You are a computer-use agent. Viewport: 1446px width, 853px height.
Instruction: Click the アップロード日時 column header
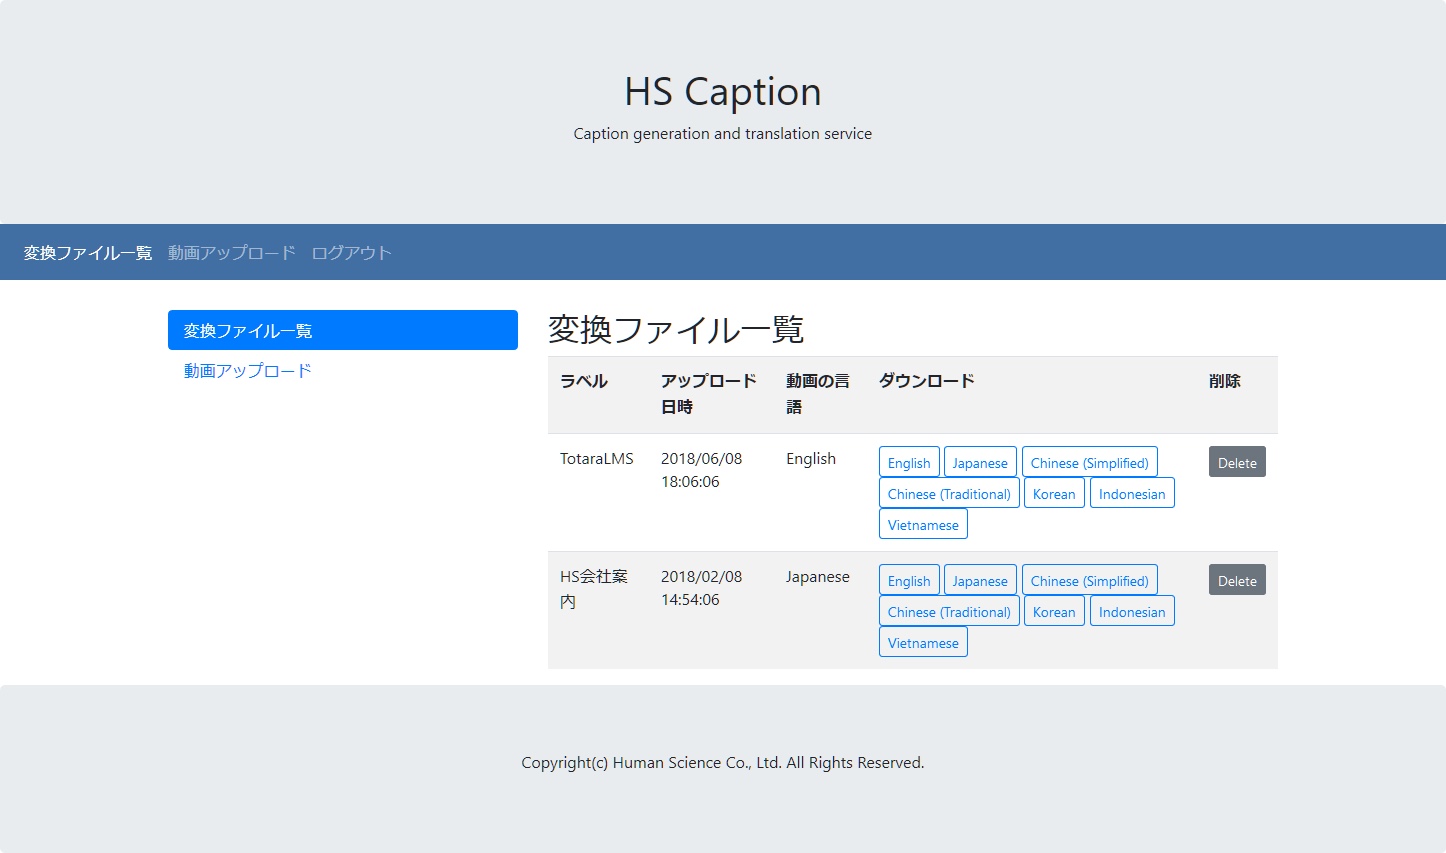pyautogui.click(x=709, y=394)
